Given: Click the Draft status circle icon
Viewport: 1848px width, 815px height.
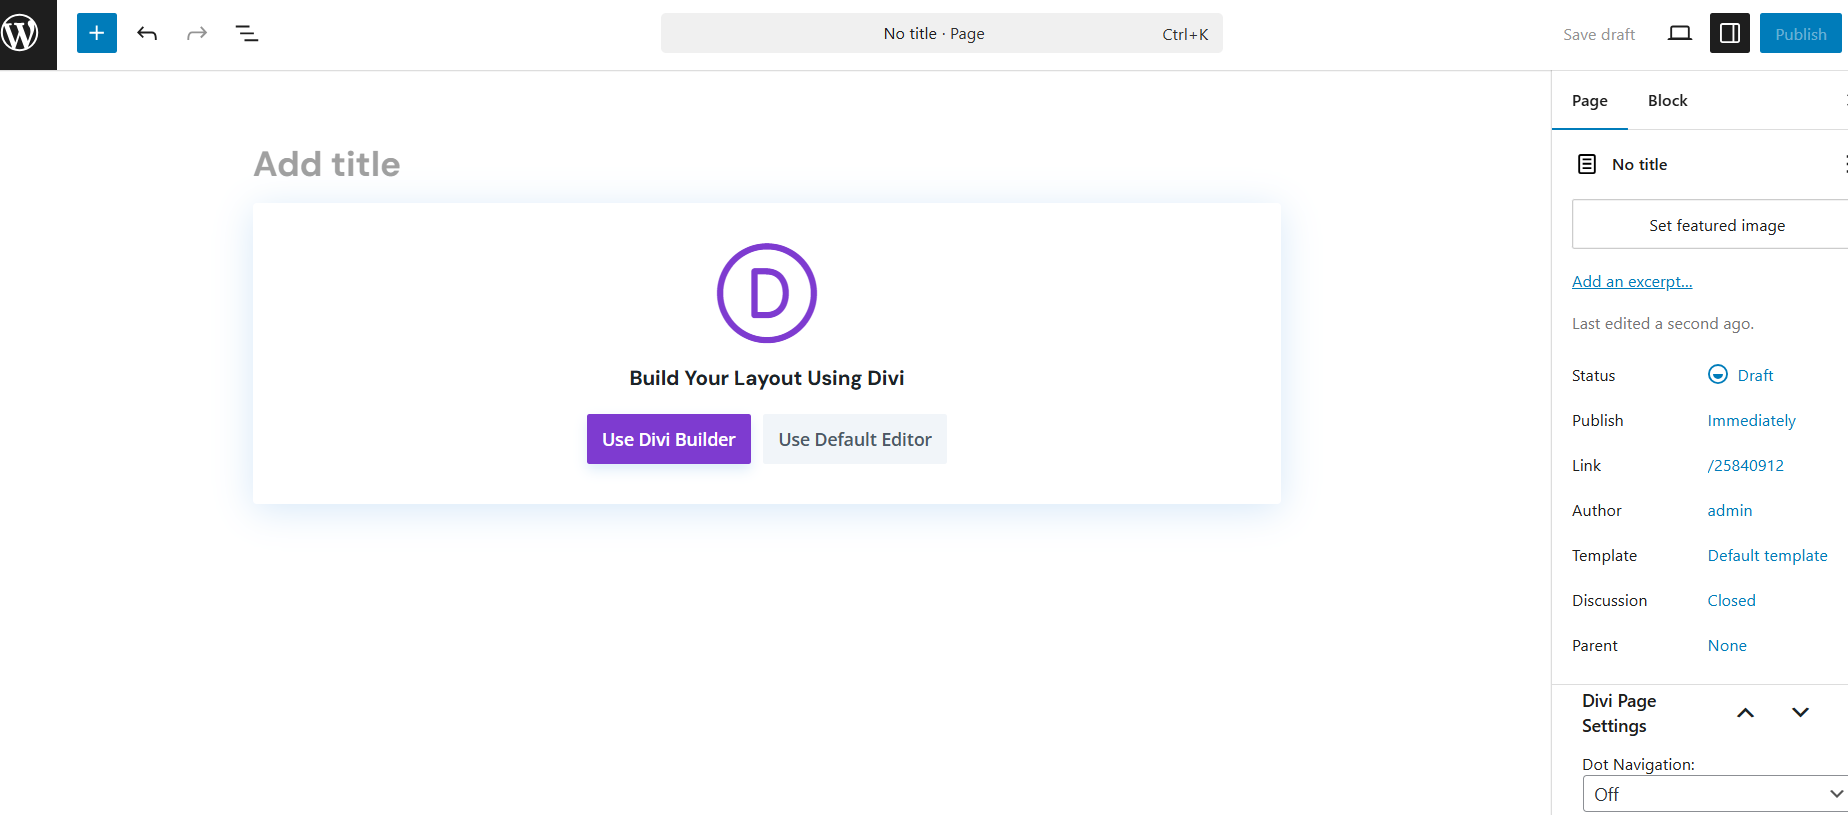Looking at the screenshot, I should tap(1718, 374).
